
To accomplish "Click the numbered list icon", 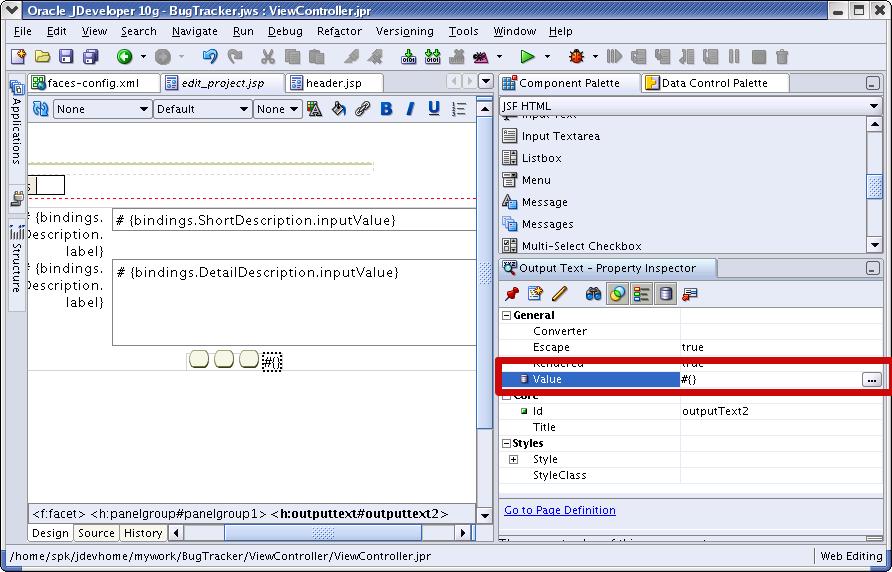I will click(459, 109).
